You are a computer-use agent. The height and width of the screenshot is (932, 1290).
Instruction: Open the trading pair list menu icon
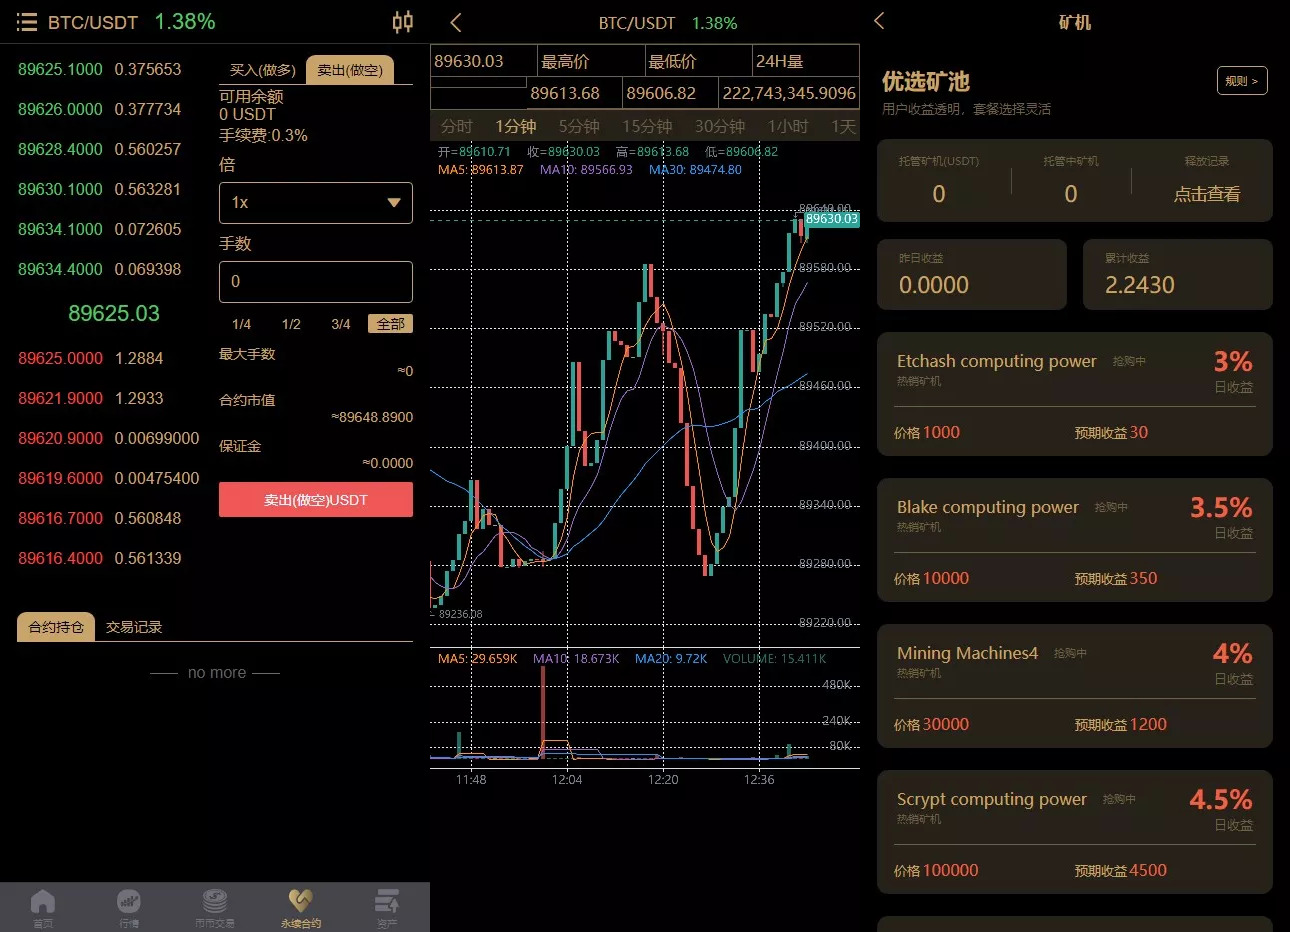26,22
